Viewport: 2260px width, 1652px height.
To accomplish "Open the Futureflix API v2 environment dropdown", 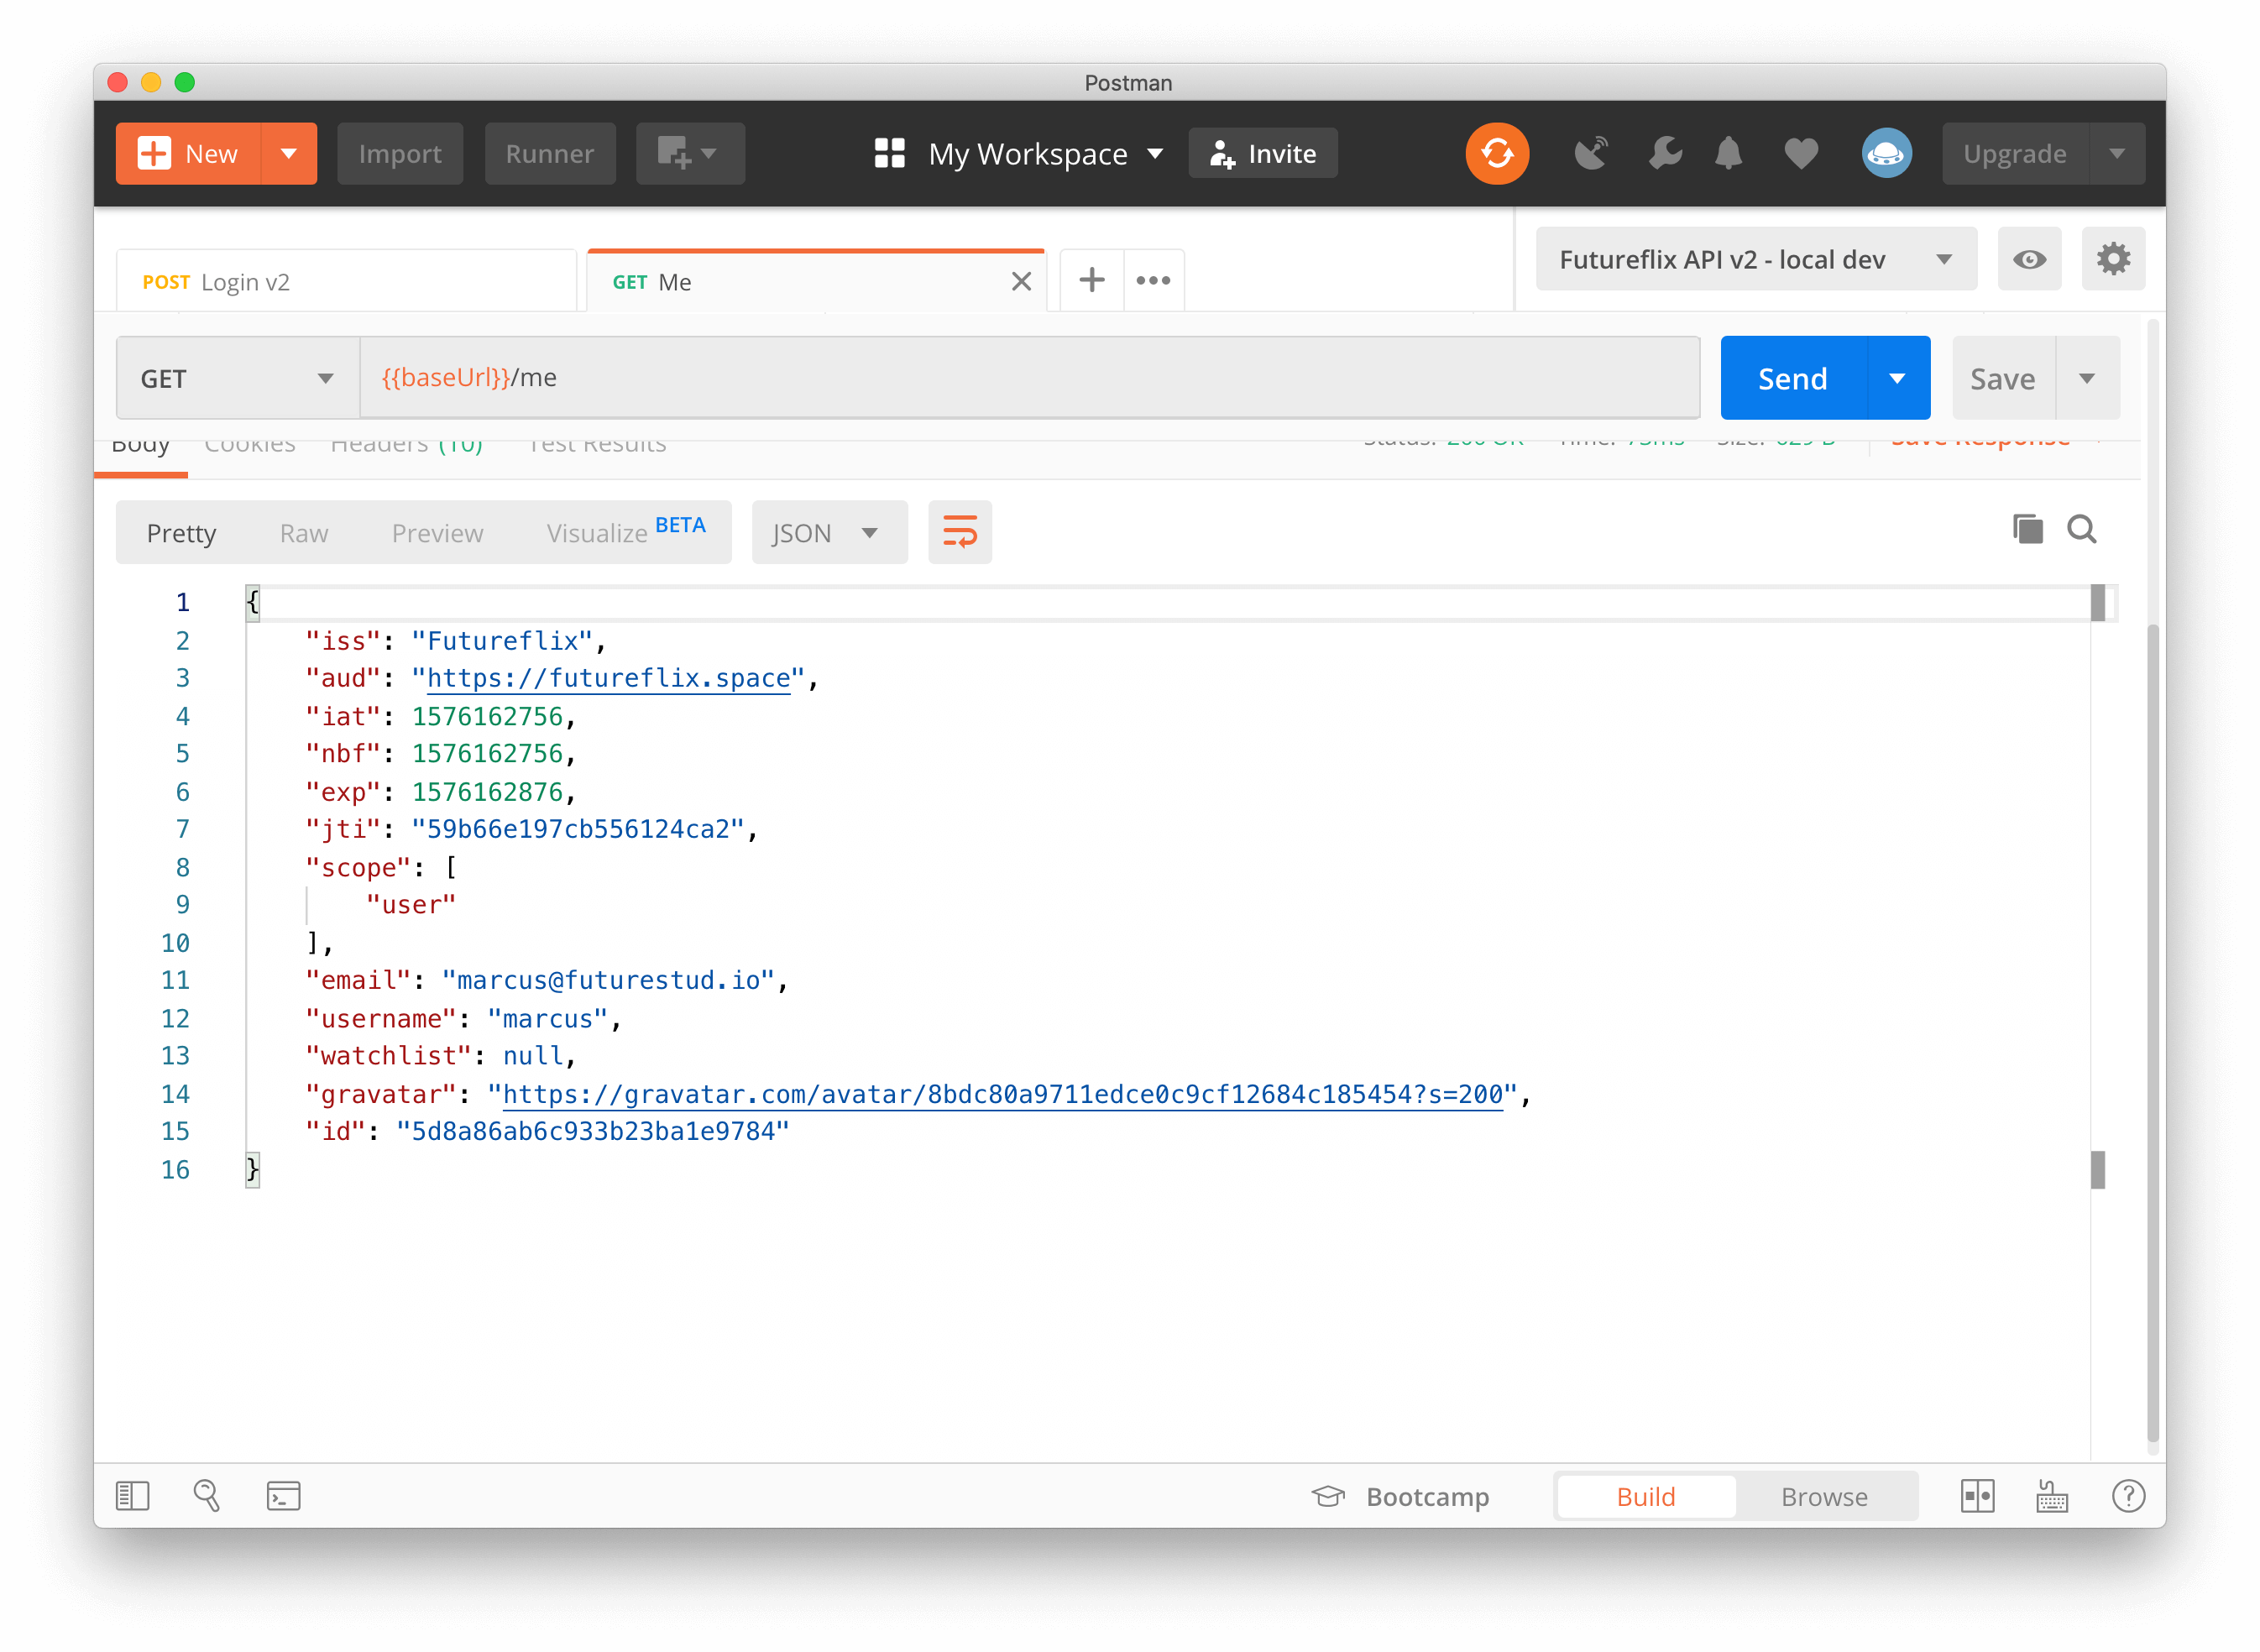I will (1755, 260).
